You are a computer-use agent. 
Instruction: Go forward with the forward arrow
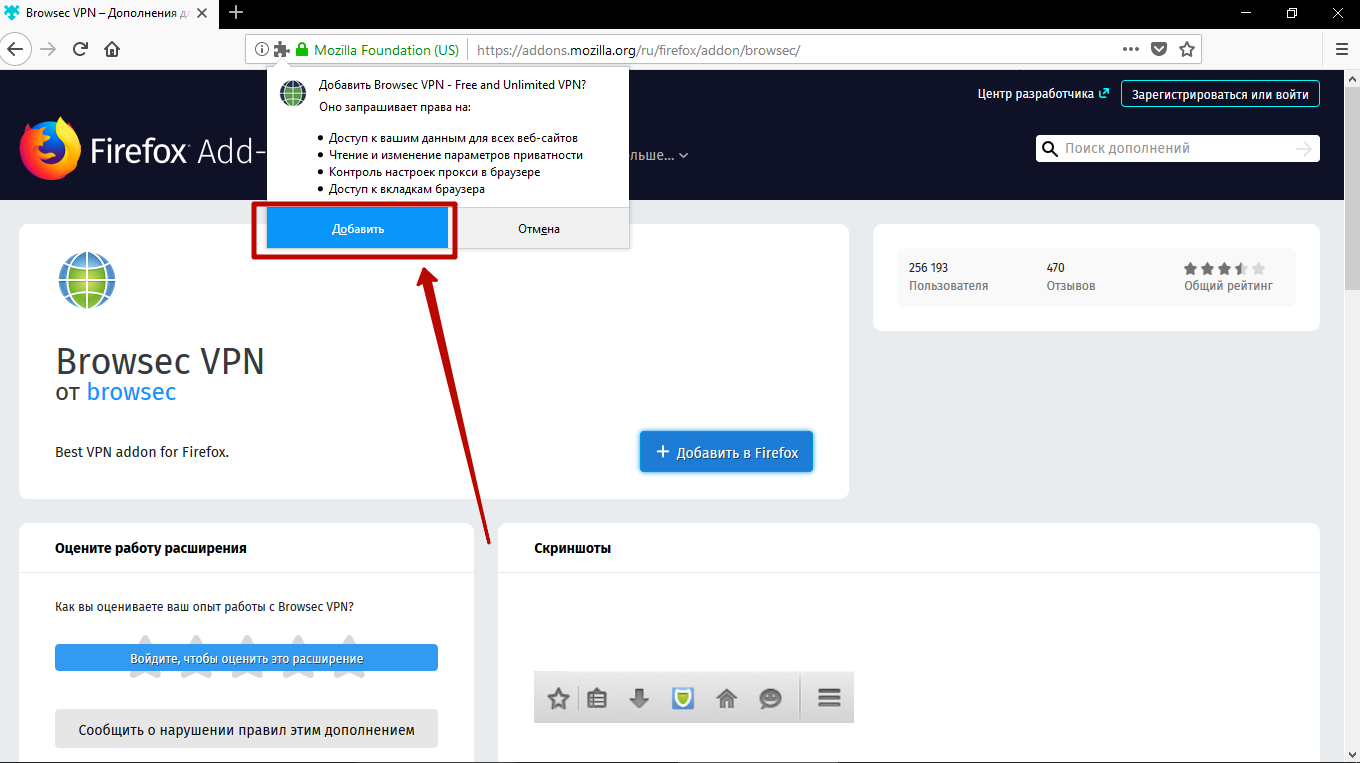point(48,49)
